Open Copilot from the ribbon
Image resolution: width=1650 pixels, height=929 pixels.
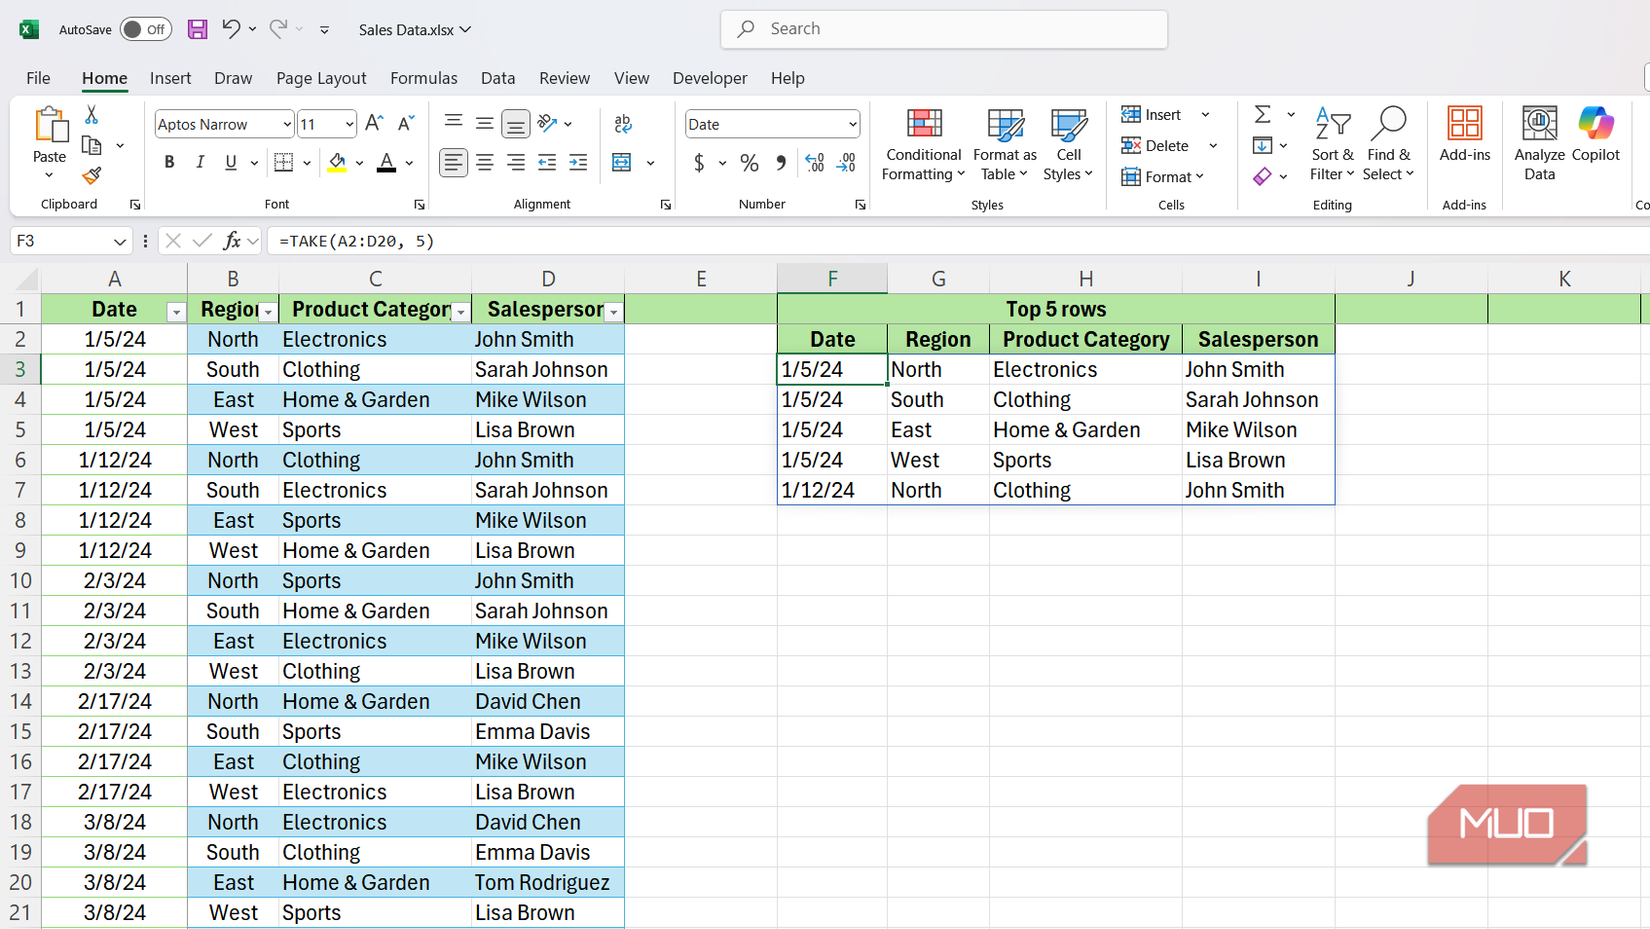pos(1596,134)
